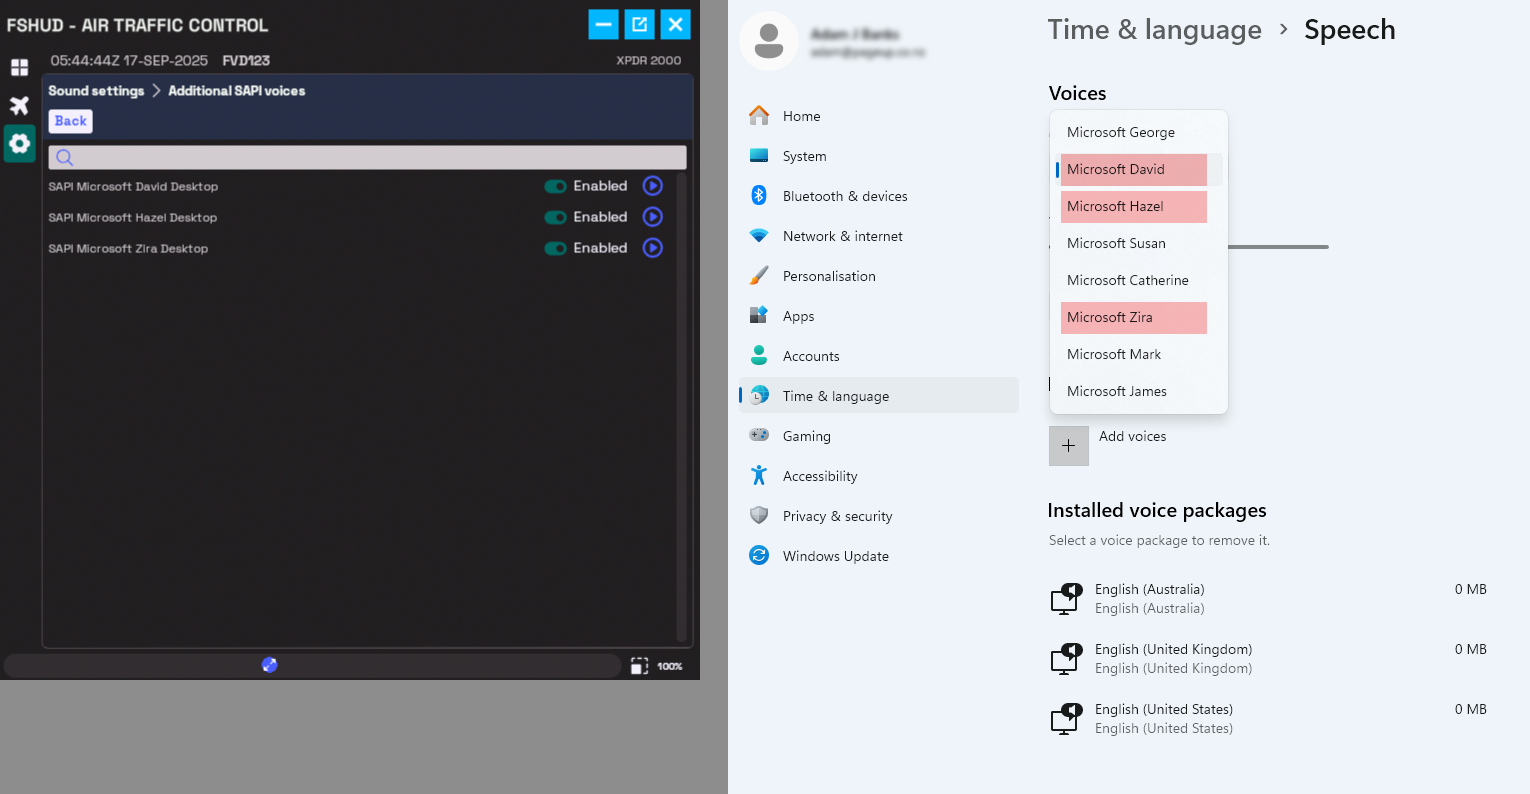The height and width of the screenshot is (794, 1530).
Task: Click the "Speech" page title
Action: 1350,30
